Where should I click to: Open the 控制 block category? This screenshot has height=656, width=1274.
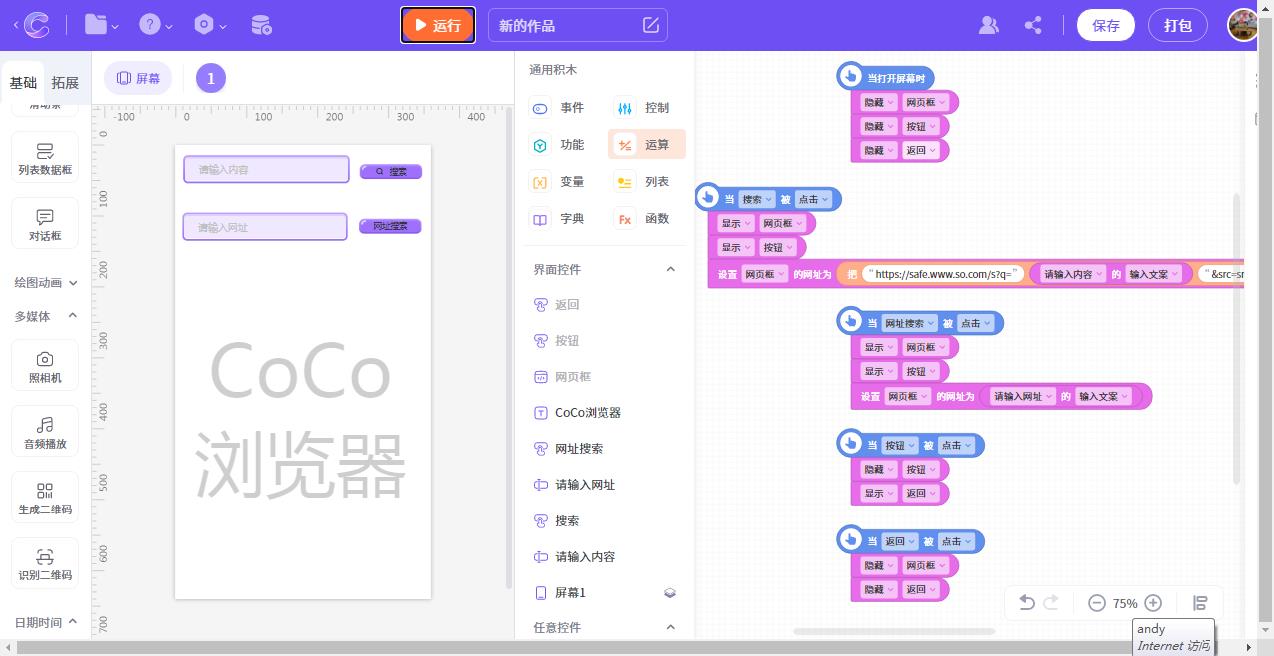[x=645, y=108]
